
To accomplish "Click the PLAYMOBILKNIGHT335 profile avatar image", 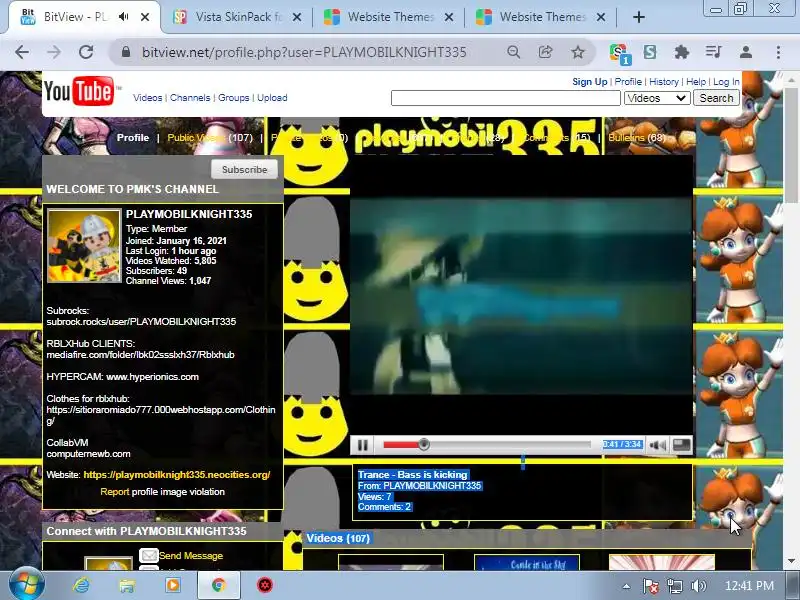I will 84,245.
